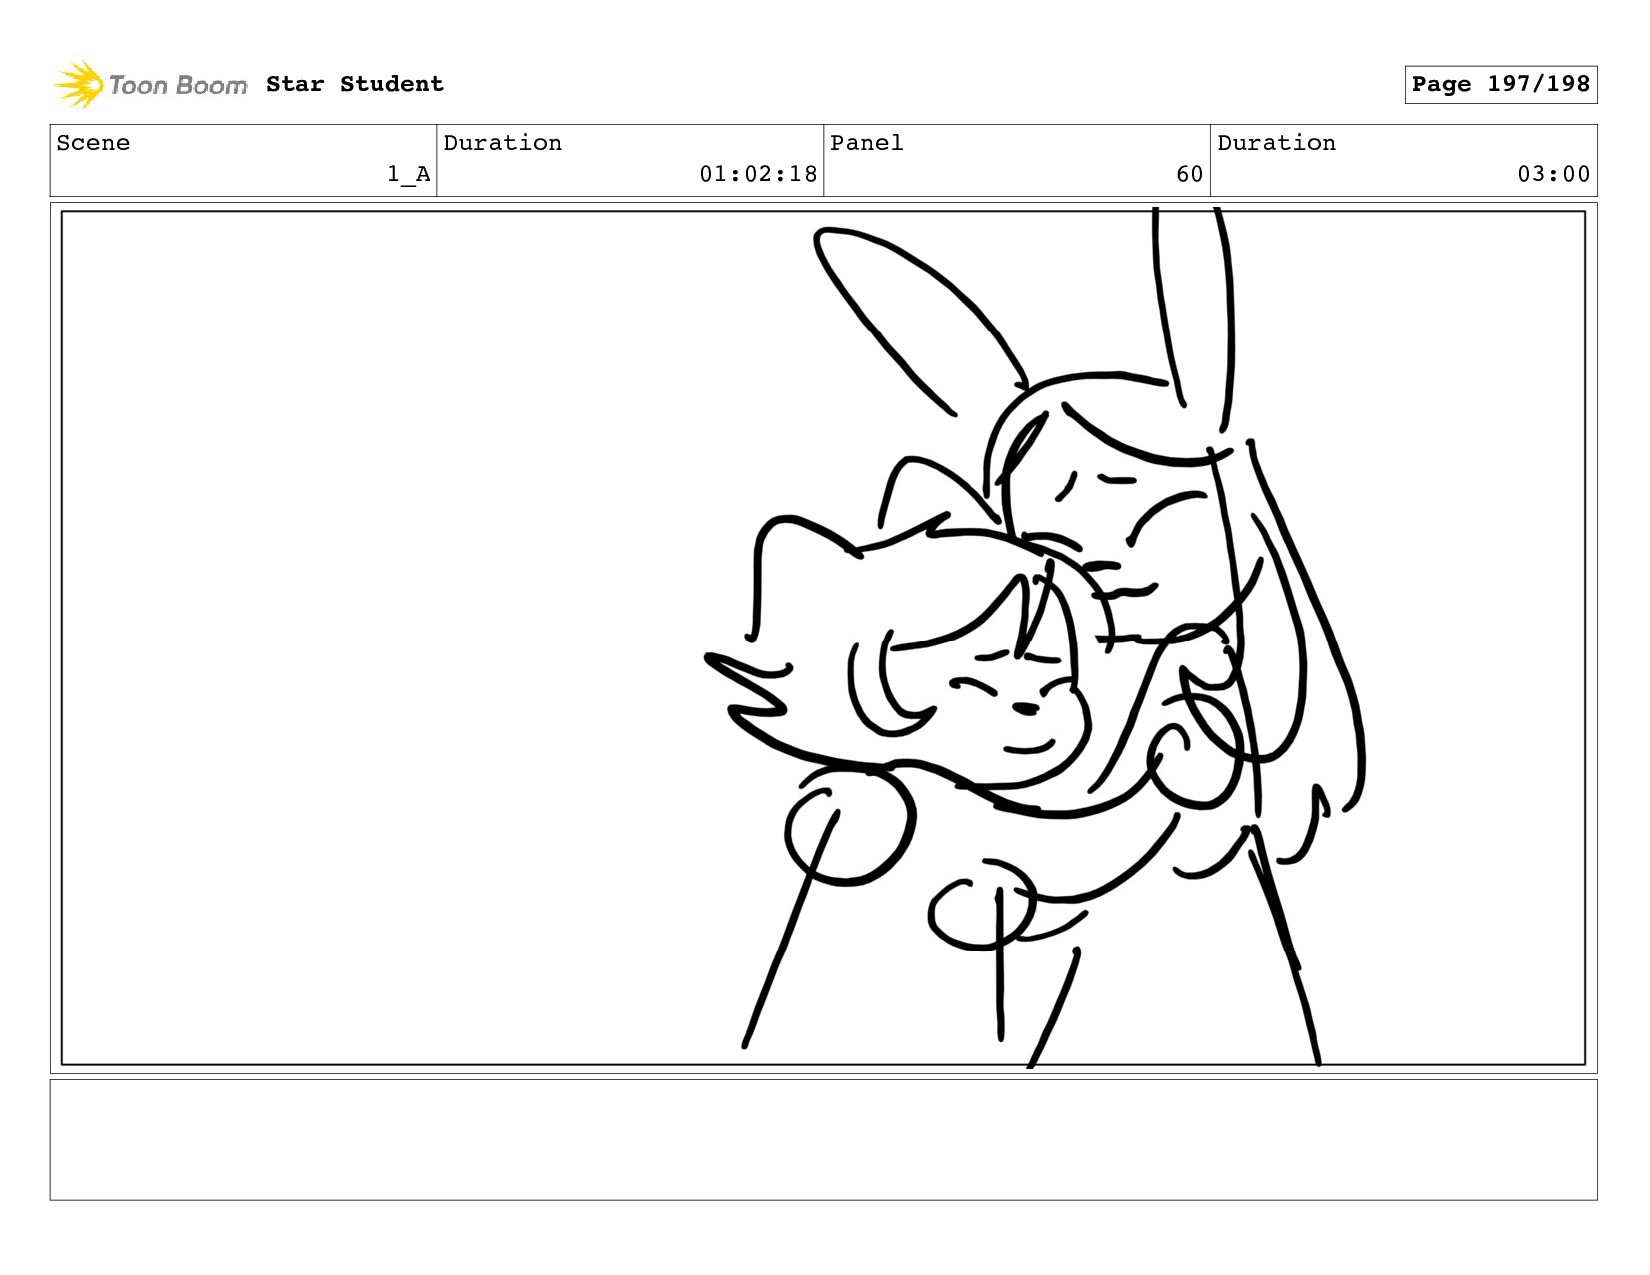
Task: Click the 'Scene' header label
Action: pyautogui.click(x=93, y=143)
